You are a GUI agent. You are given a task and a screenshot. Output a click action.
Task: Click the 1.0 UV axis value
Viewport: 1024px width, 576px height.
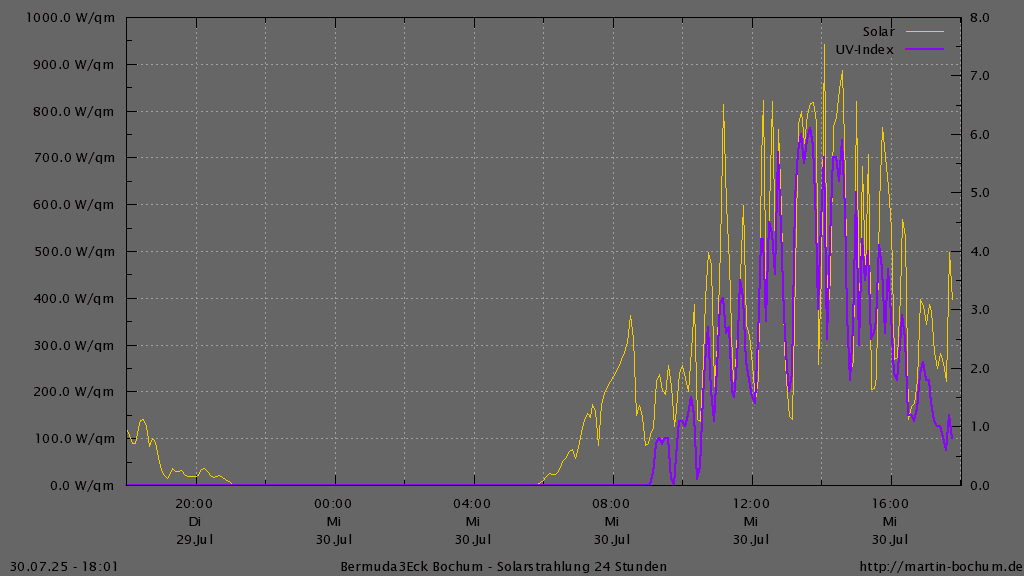click(980, 426)
